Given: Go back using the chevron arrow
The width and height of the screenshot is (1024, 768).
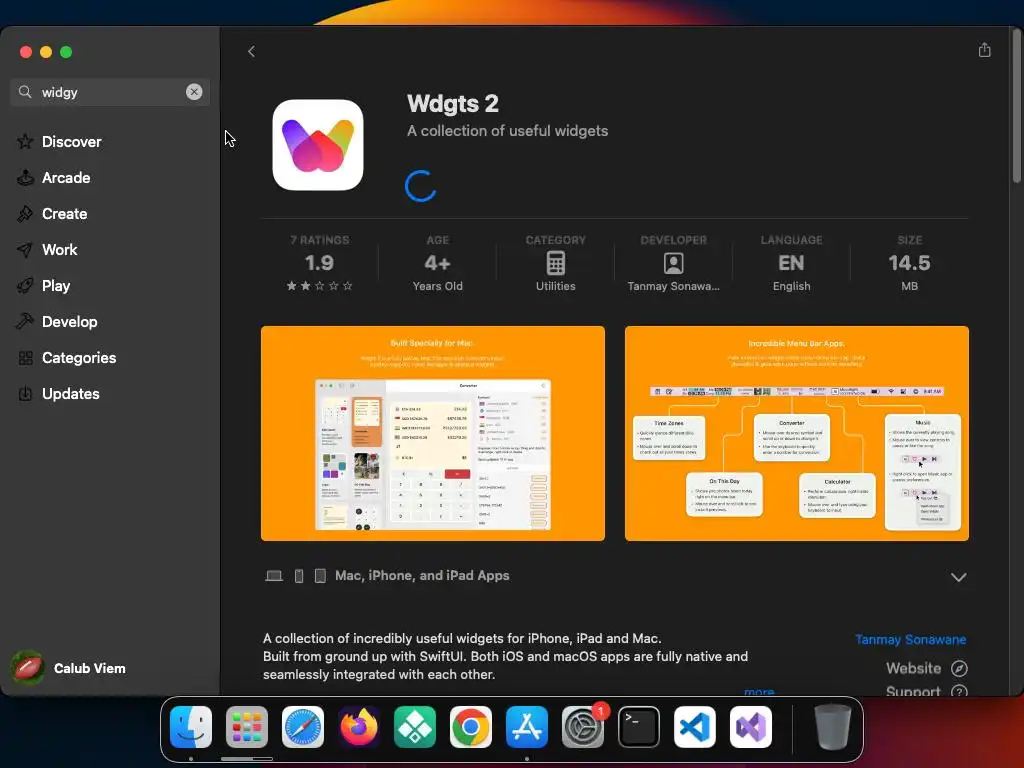Looking at the screenshot, I should (x=251, y=52).
